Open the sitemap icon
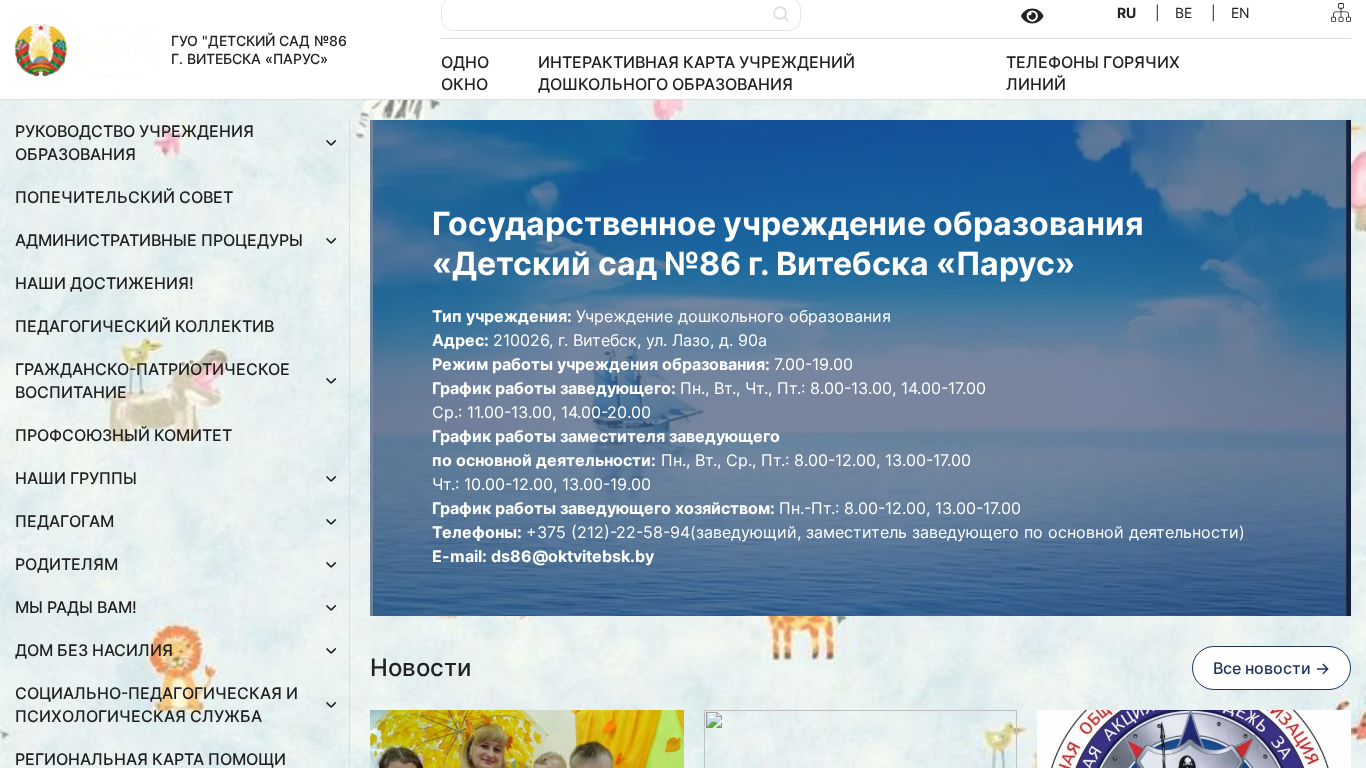 pyautogui.click(x=1340, y=13)
